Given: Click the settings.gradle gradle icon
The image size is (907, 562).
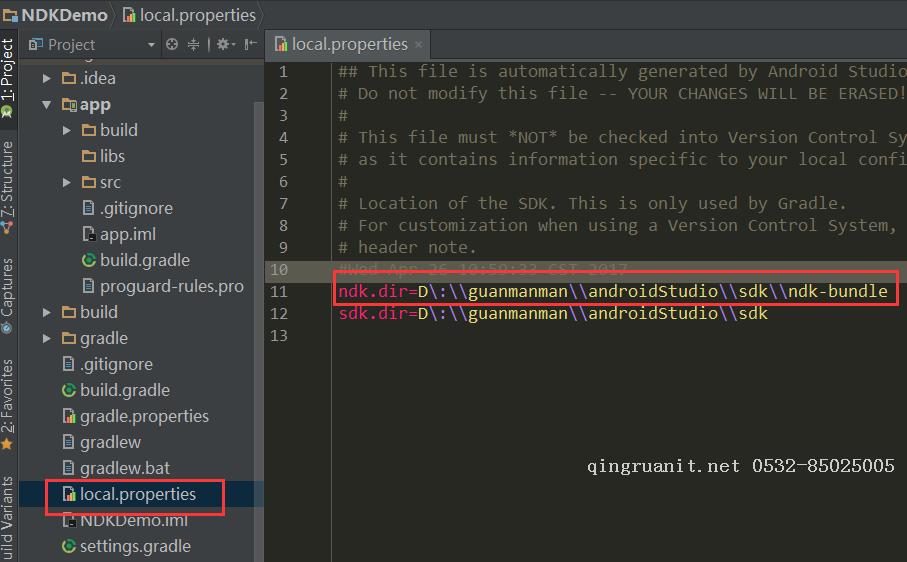Looking at the screenshot, I should click(69, 547).
